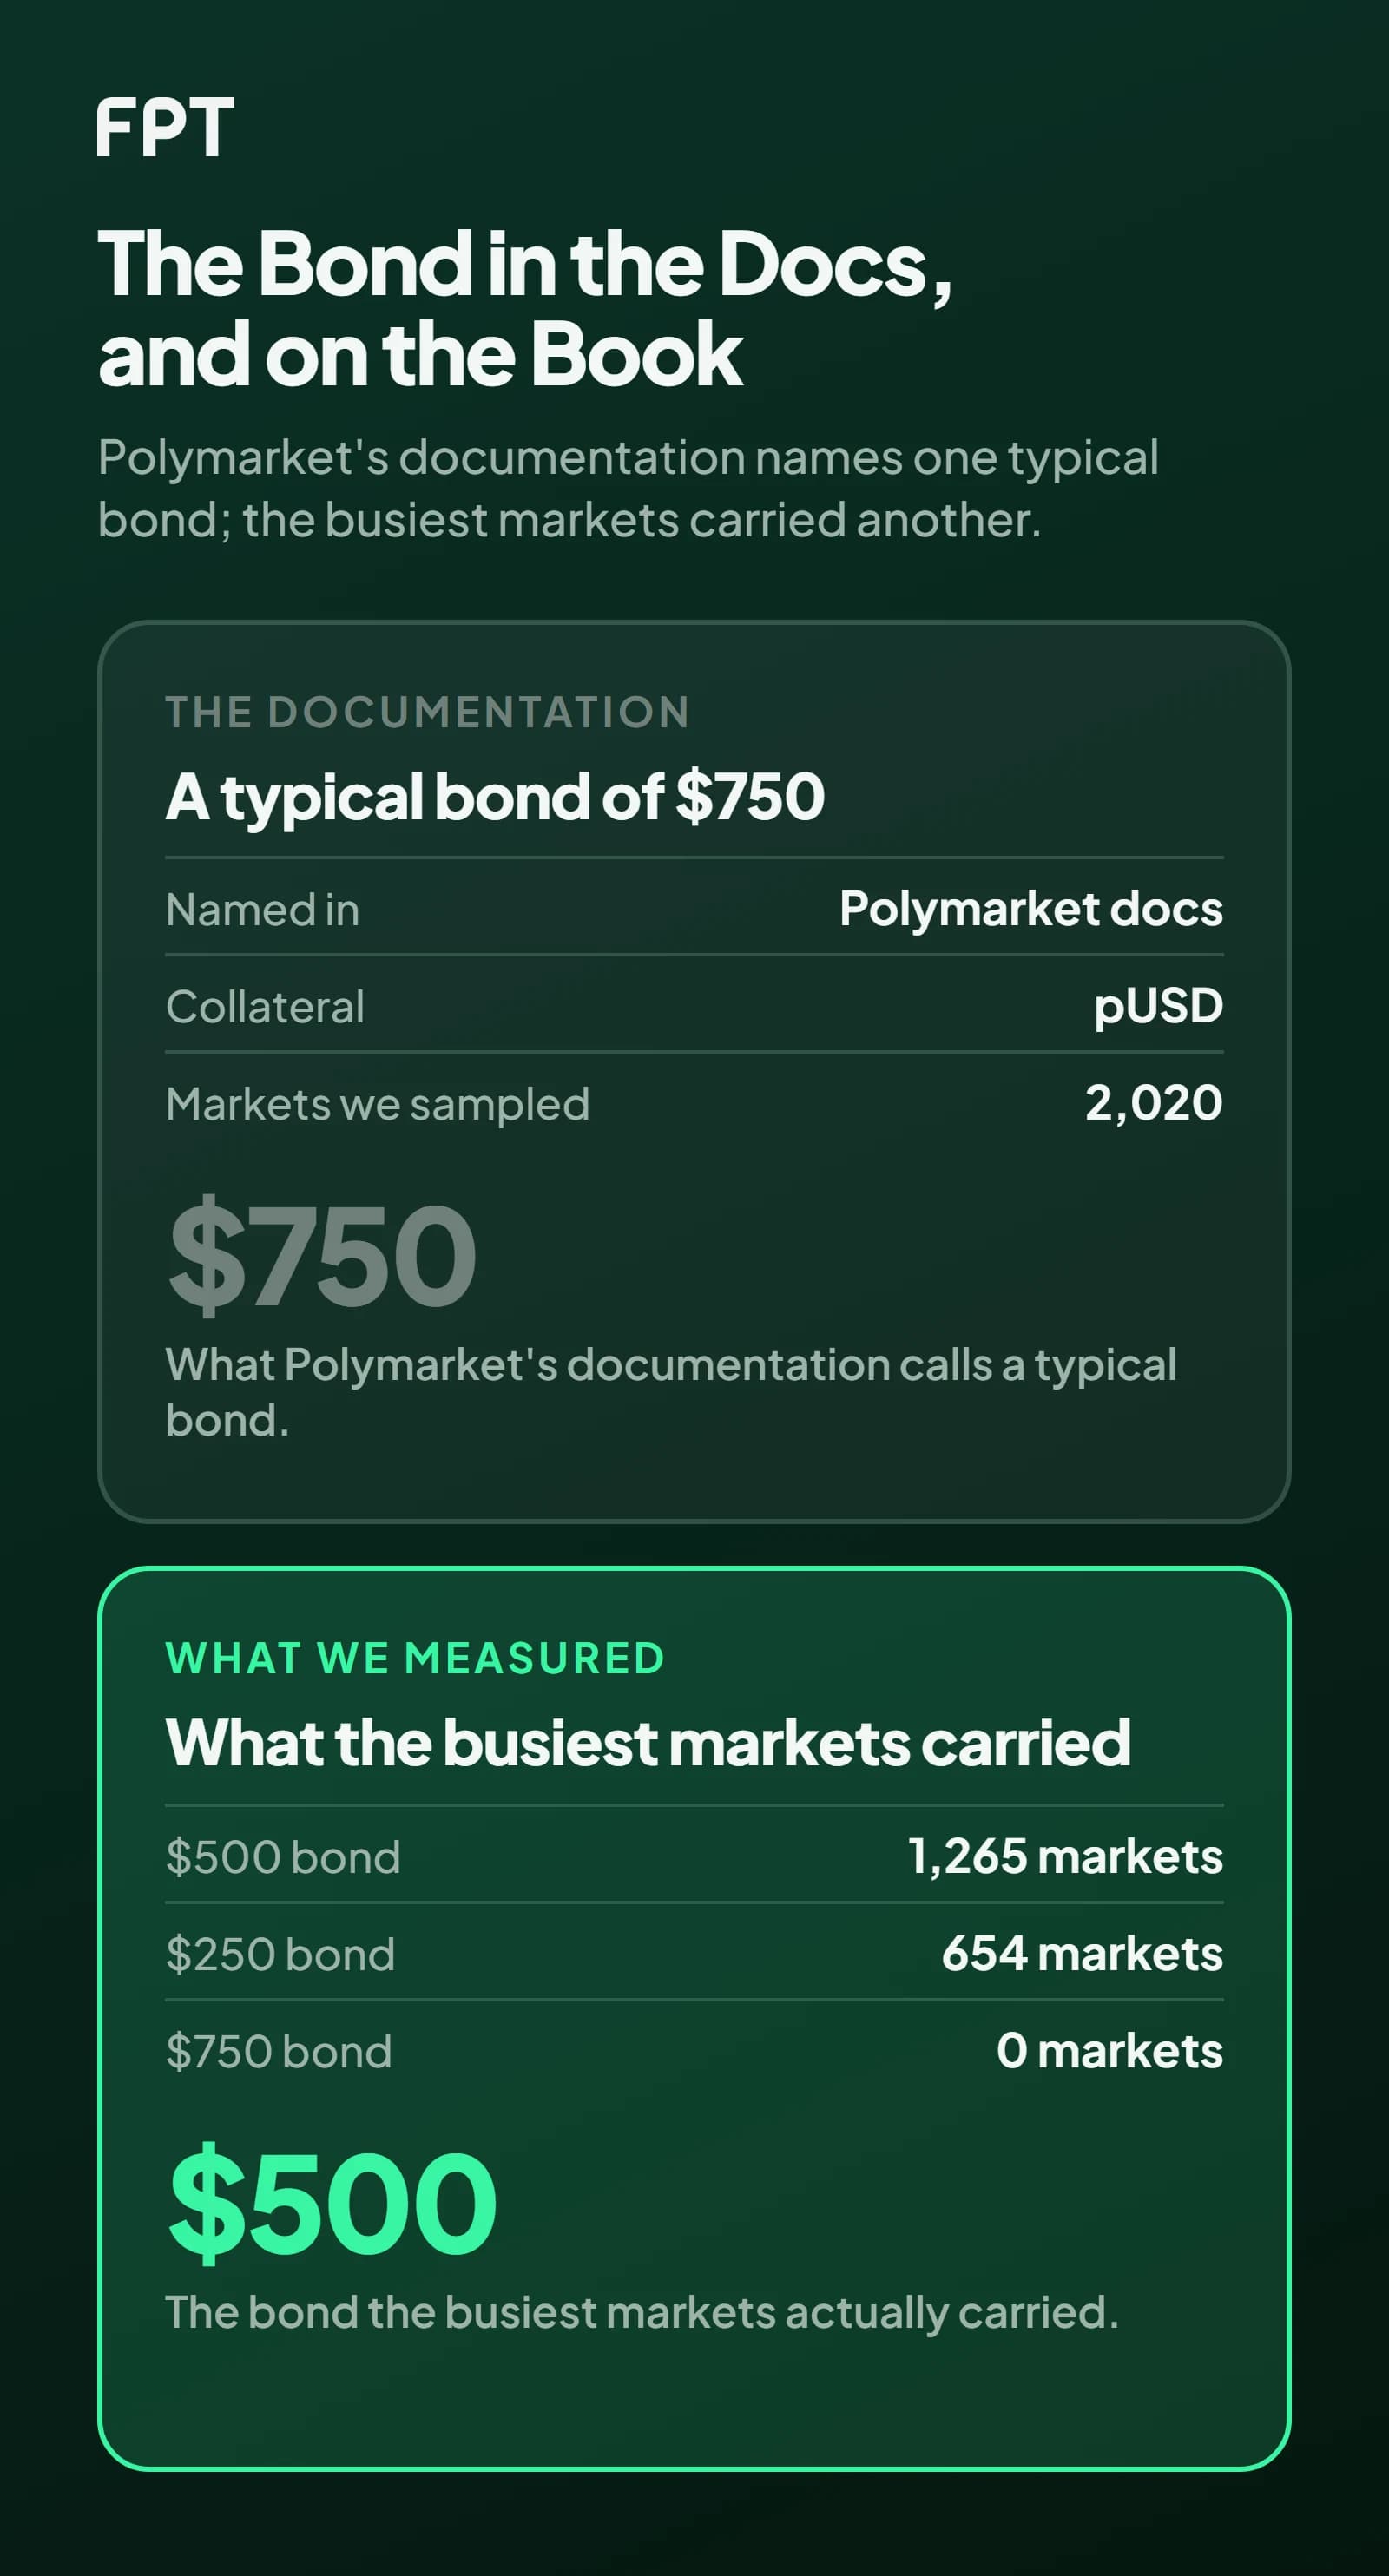
Task: Click the large green '$500' figure
Action: pos(332,2202)
